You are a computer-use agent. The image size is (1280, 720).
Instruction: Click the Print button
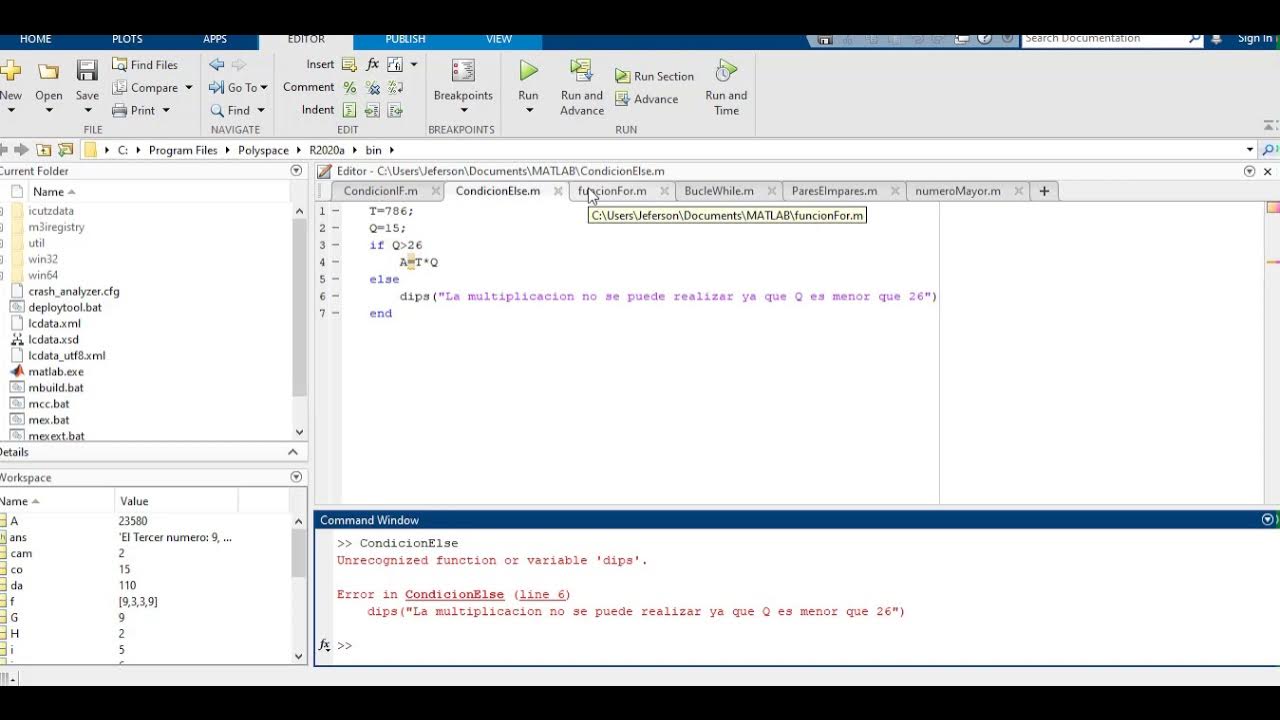(x=141, y=111)
